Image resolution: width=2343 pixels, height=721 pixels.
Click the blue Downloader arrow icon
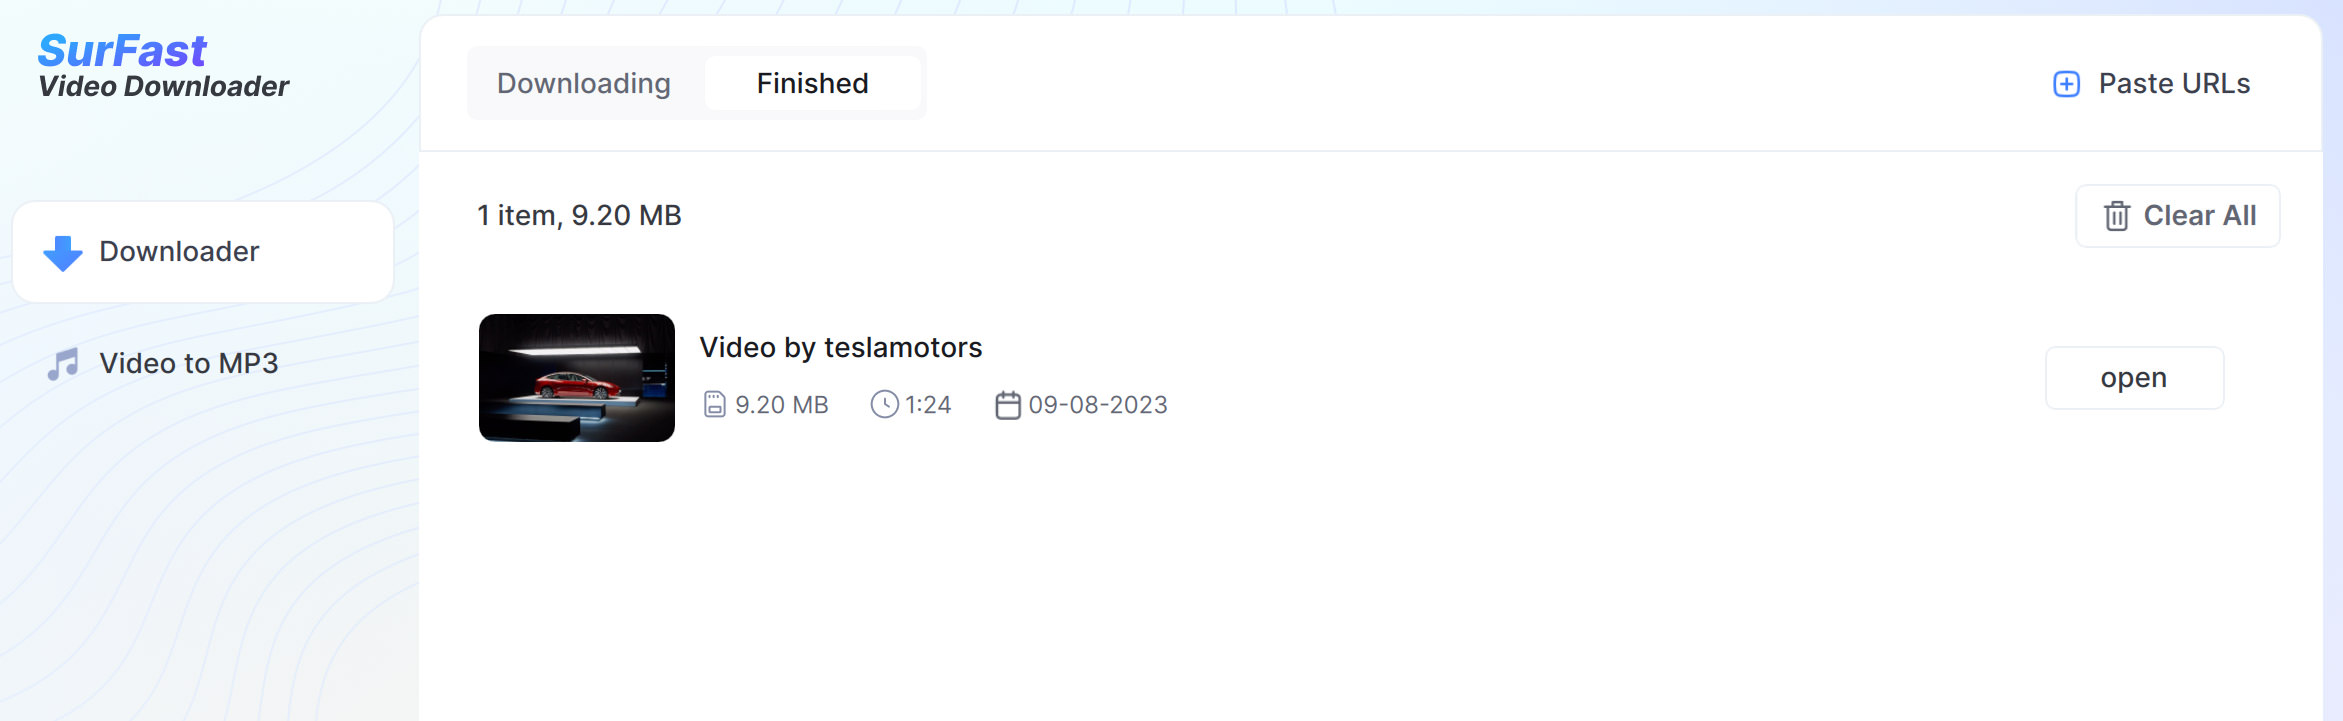coord(62,253)
